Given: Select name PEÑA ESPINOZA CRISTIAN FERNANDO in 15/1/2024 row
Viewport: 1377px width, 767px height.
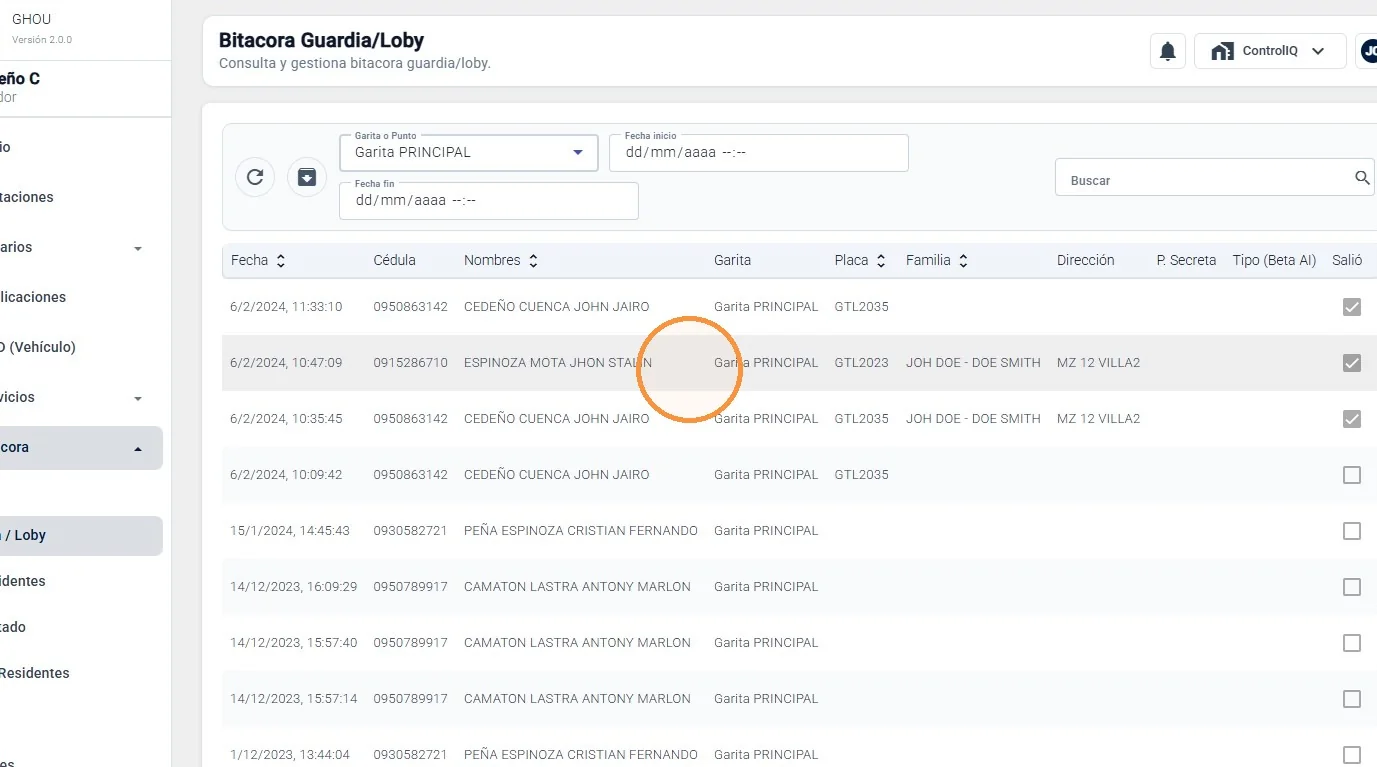Looking at the screenshot, I should click(581, 531).
